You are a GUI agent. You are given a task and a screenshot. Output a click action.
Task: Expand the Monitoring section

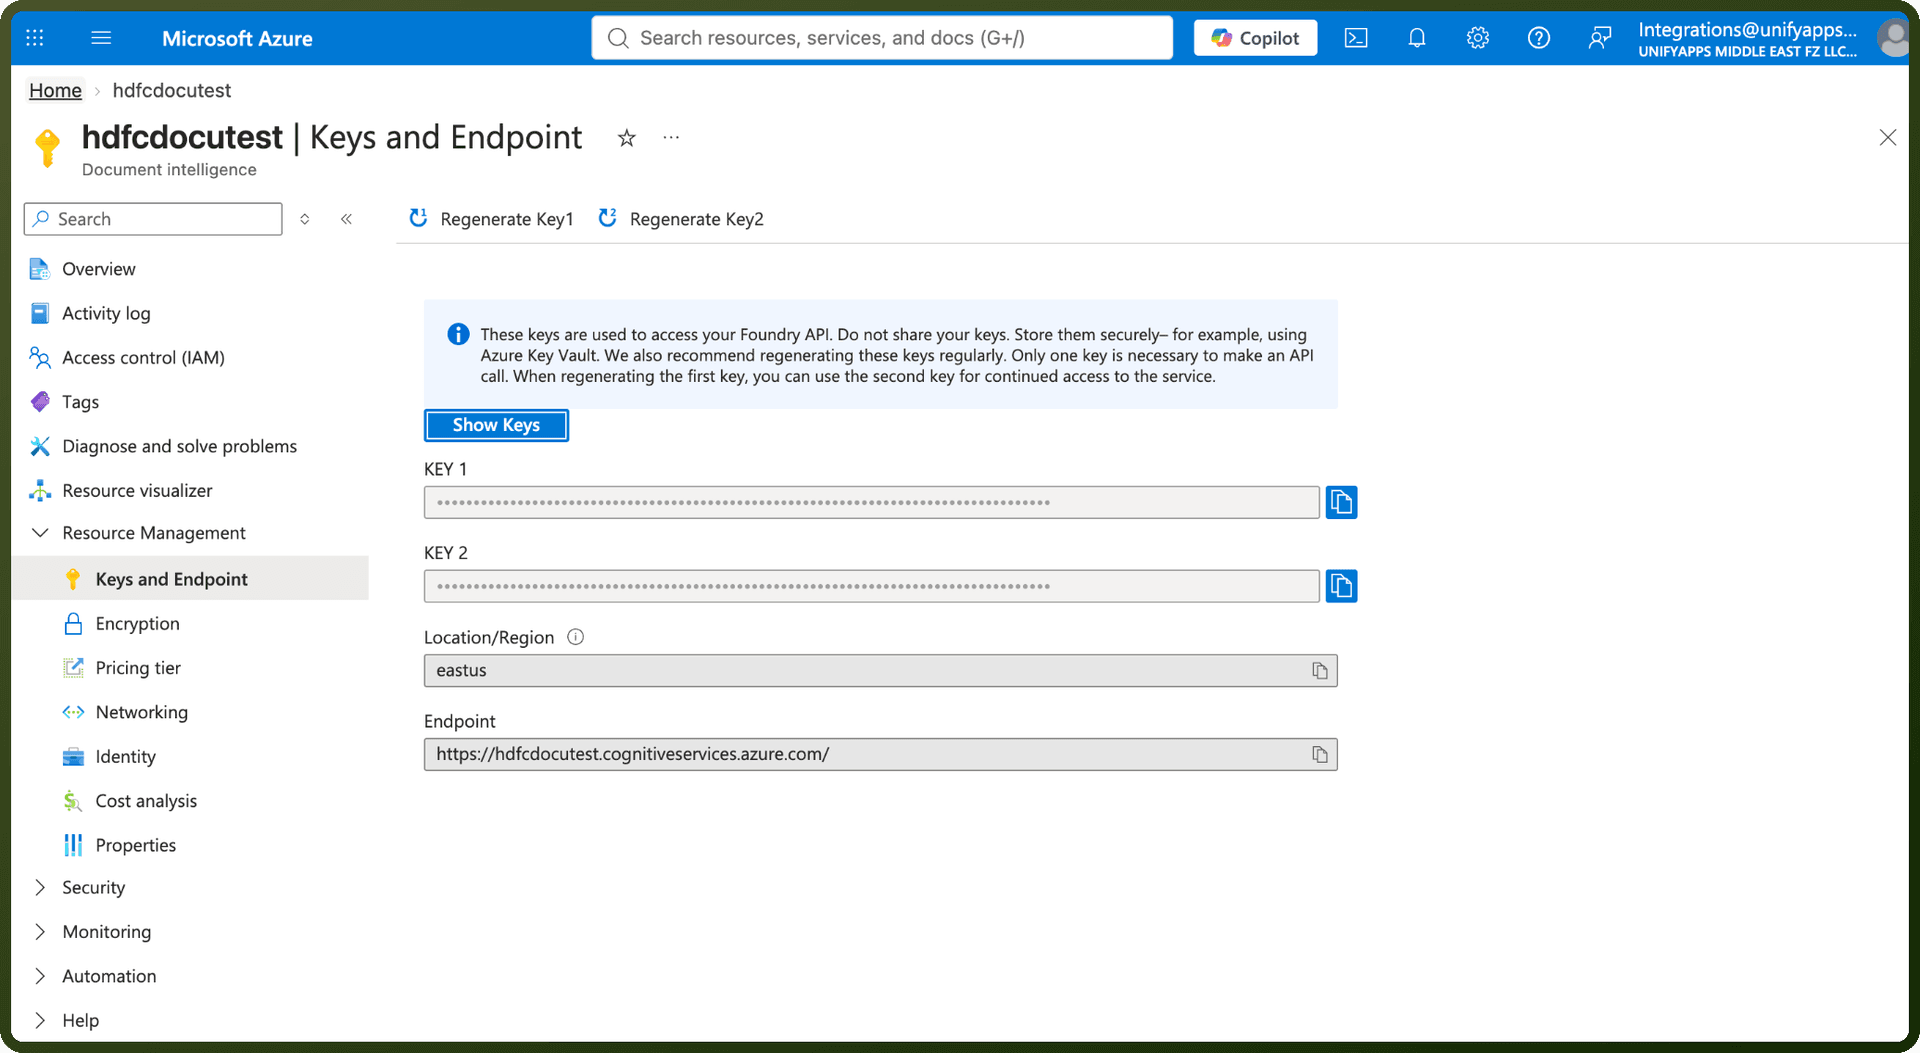pyautogui.click(x=40, y=932)
